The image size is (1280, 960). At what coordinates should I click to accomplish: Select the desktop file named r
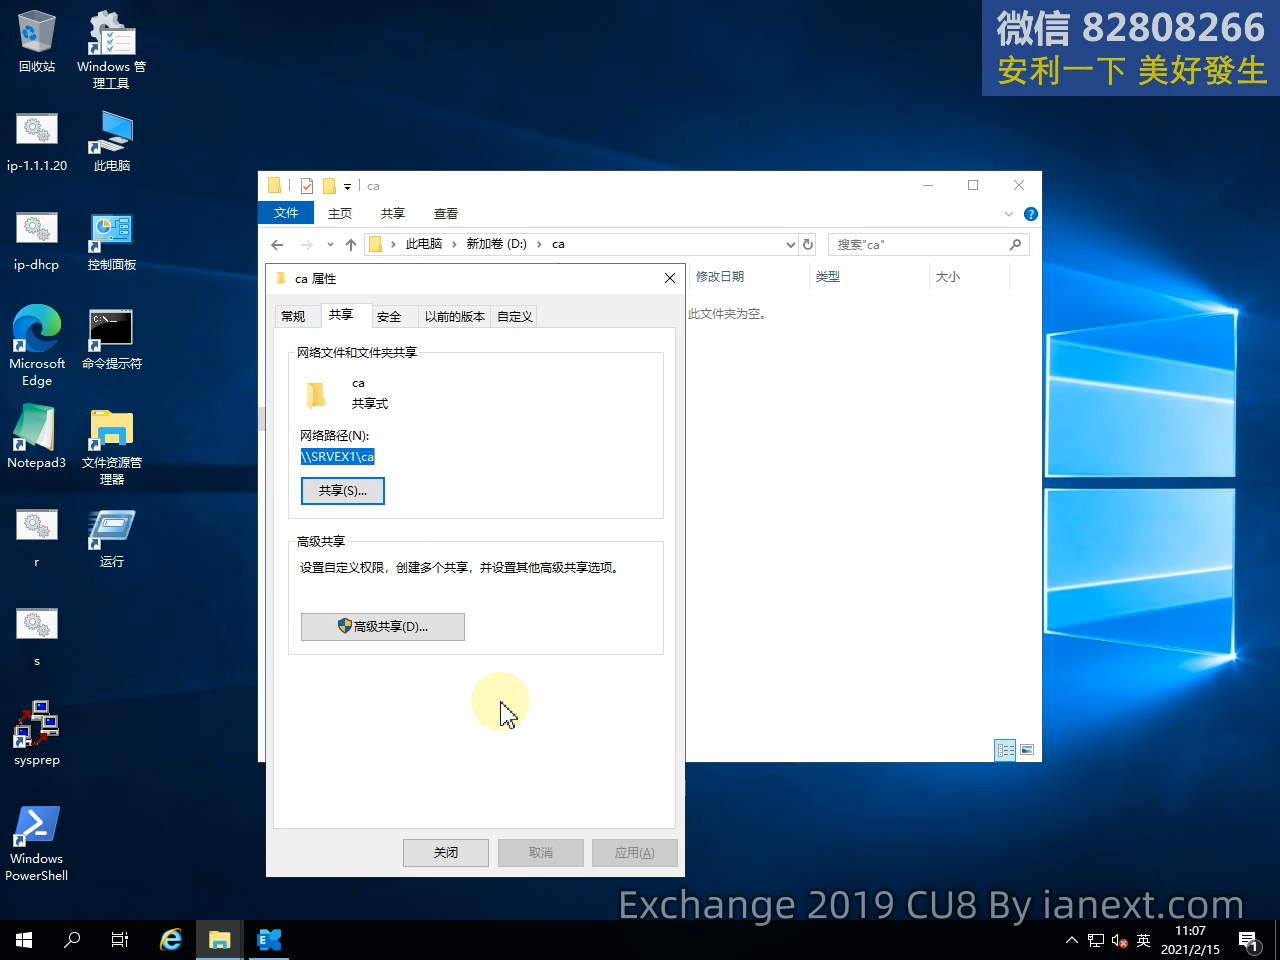37,538
